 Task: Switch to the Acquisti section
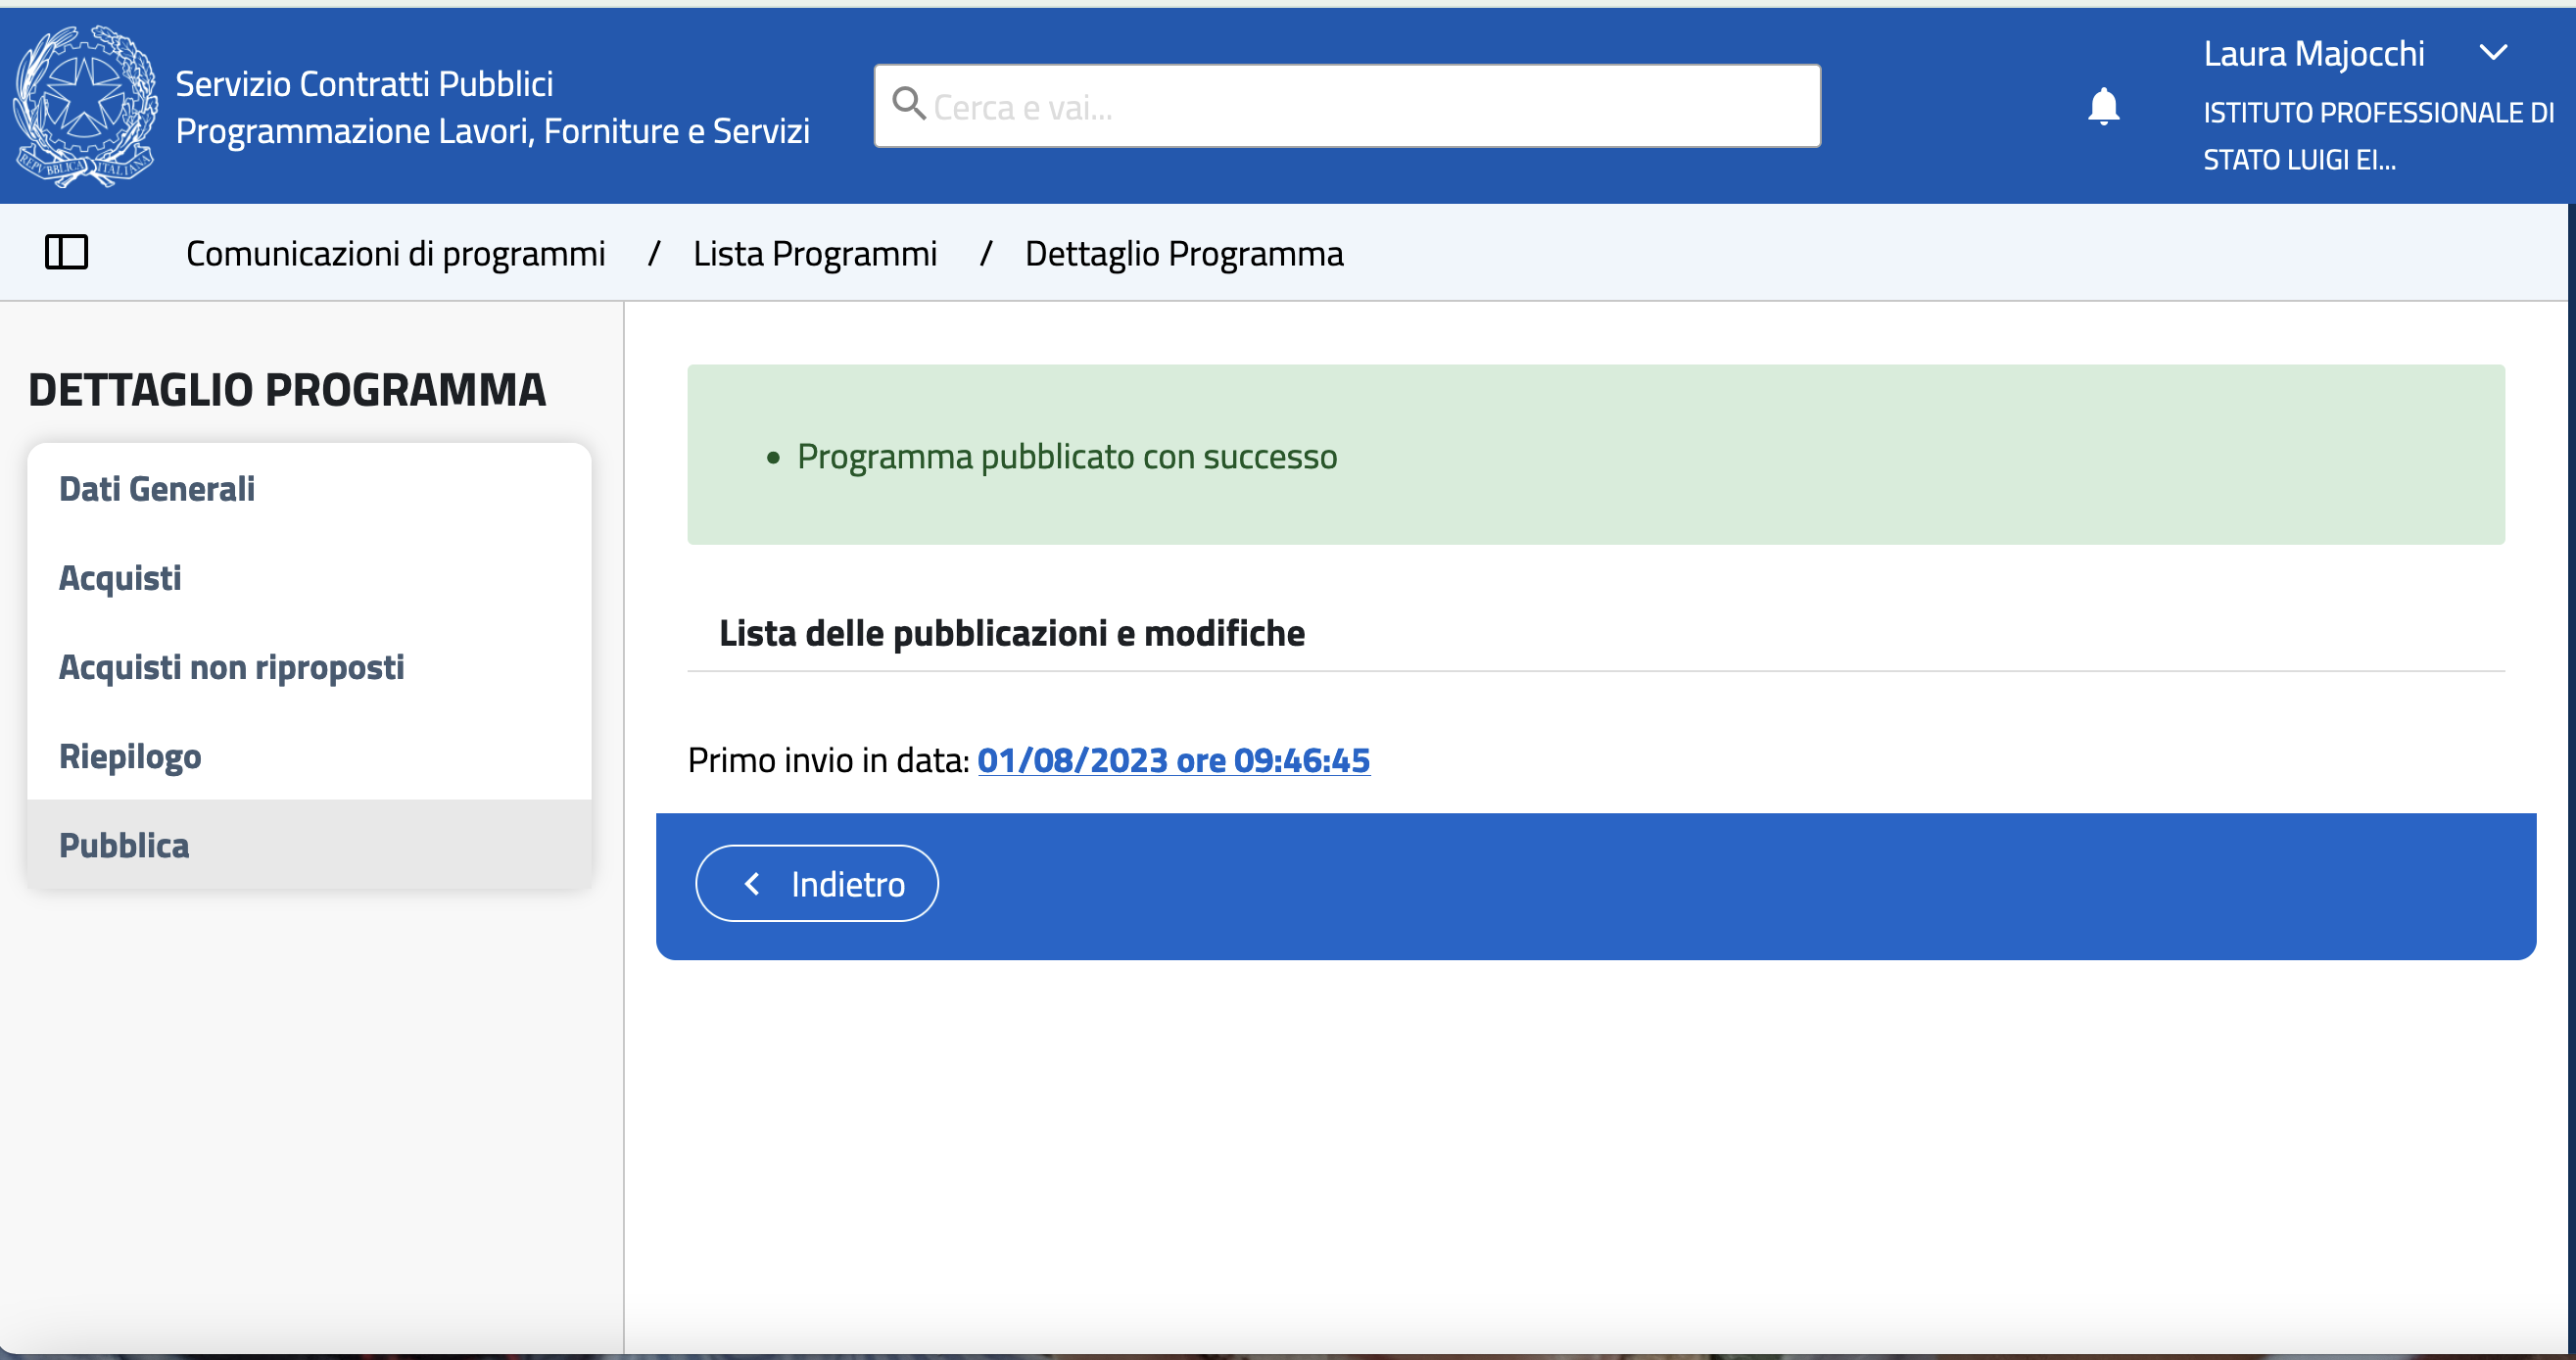(x=120, y=578)
